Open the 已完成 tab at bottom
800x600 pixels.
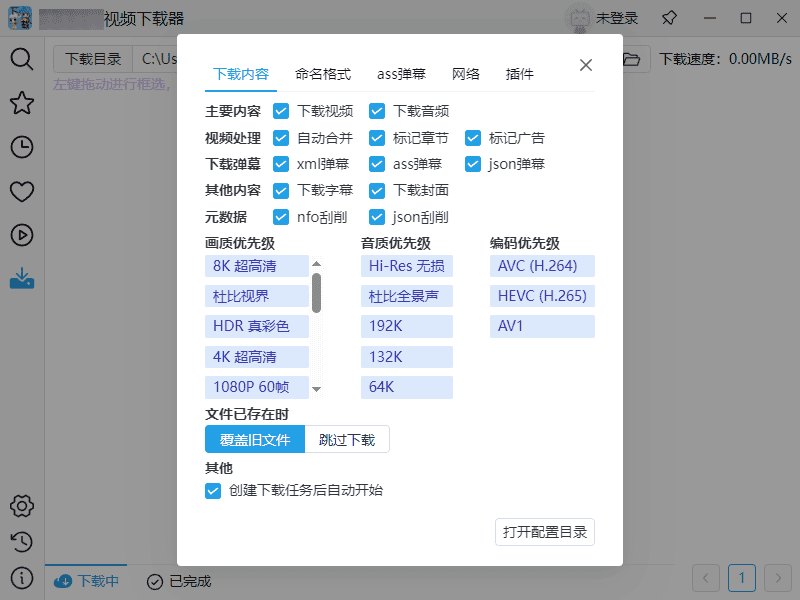pyautogui.click(x=179, y=581)
